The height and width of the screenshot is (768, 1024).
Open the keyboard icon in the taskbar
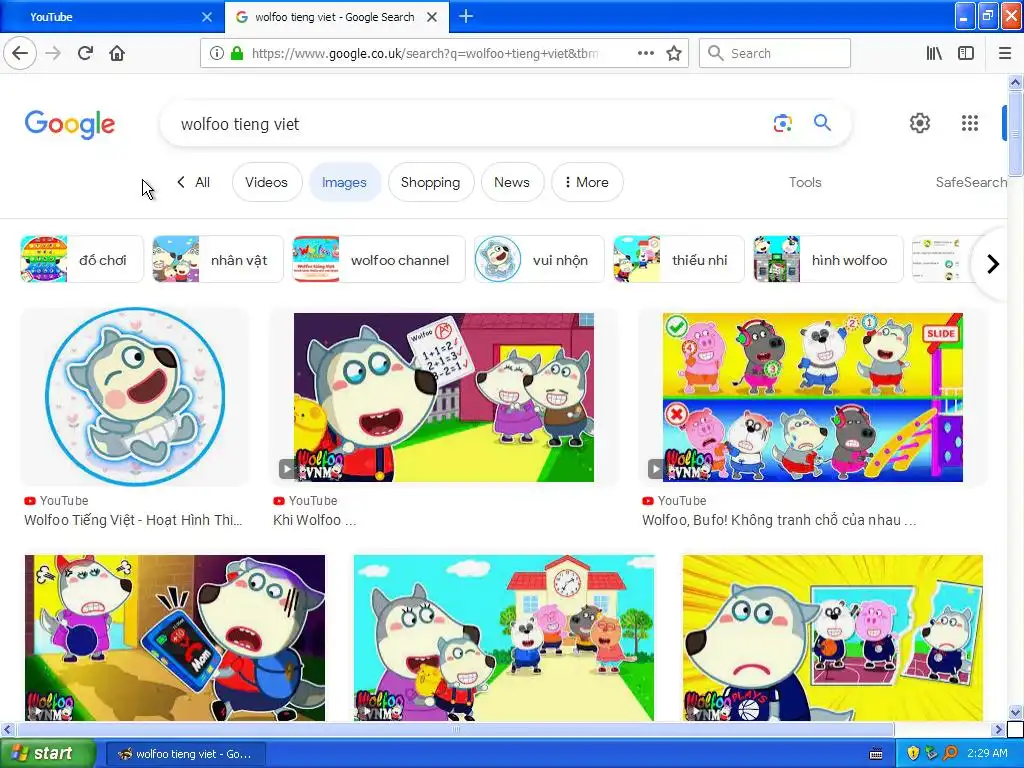point(876,754)
